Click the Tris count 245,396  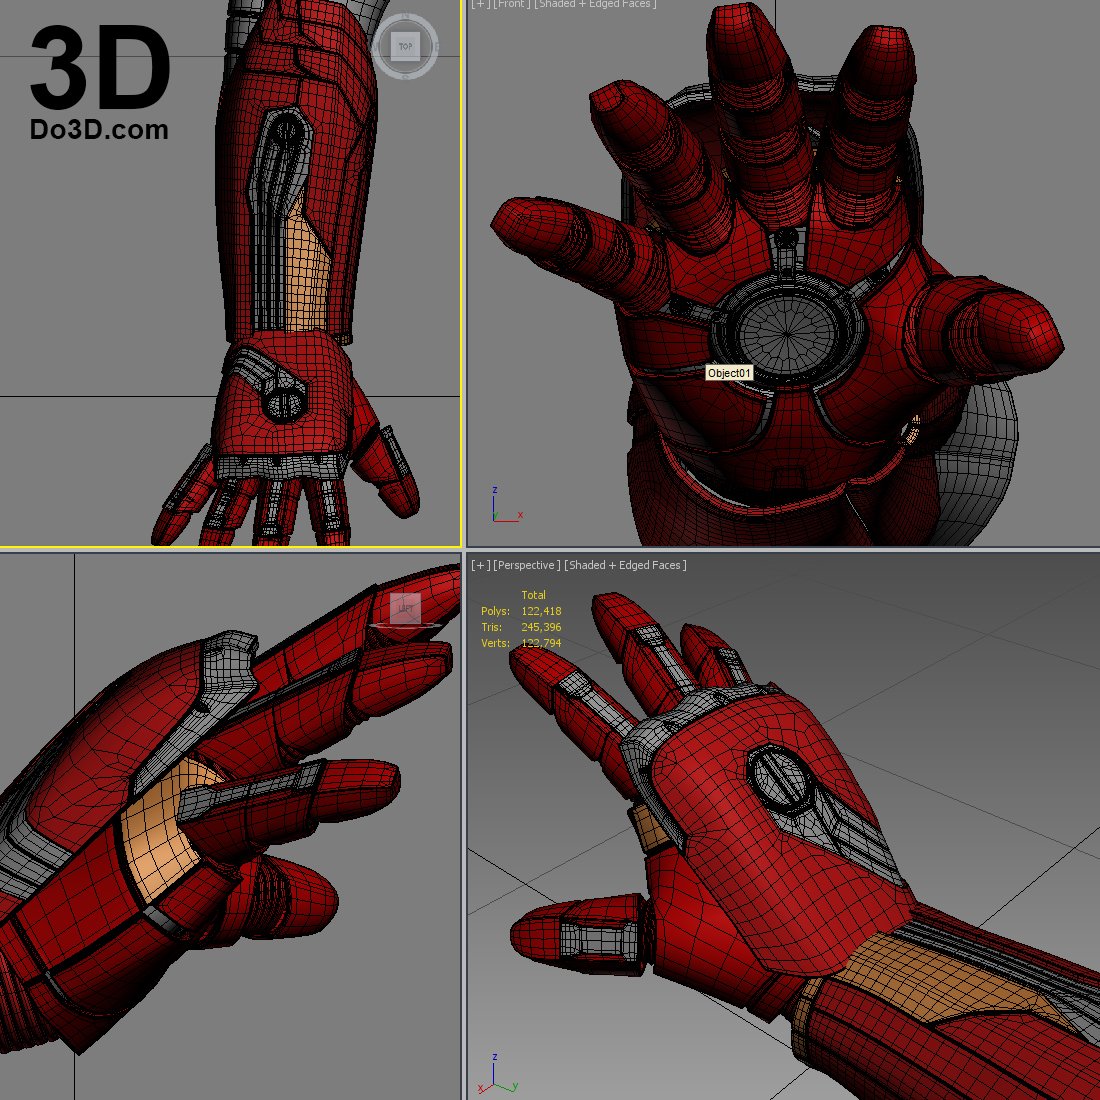541,627
